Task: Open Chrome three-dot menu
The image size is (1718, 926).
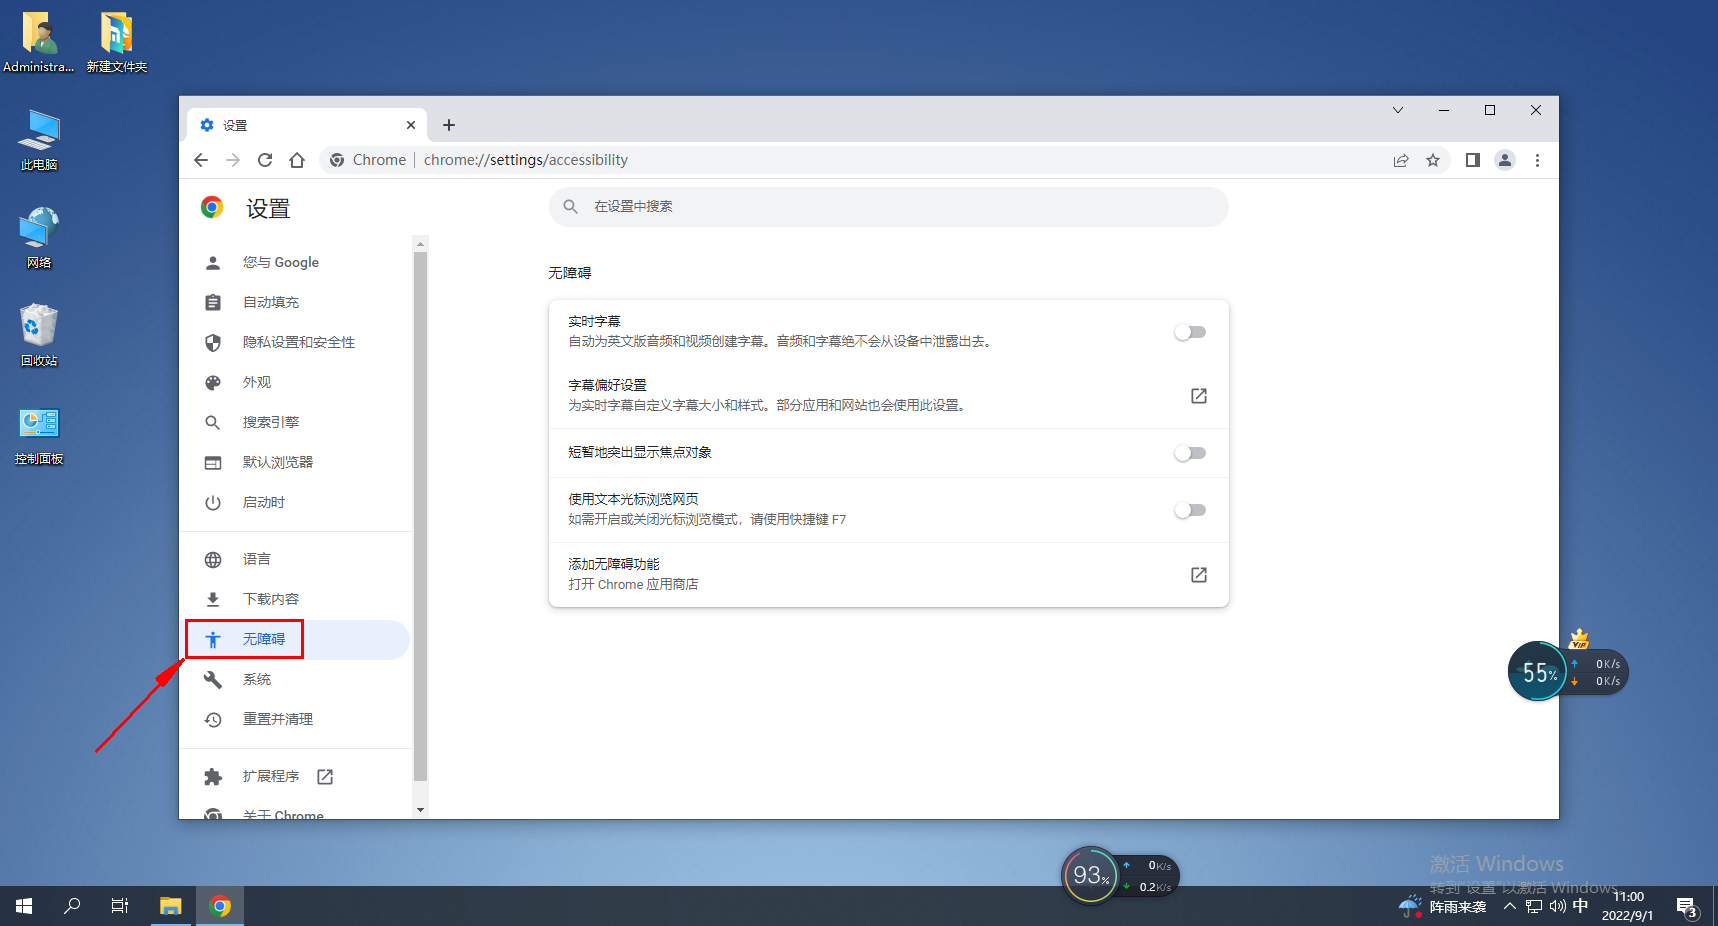Action: pos(1537,160)
